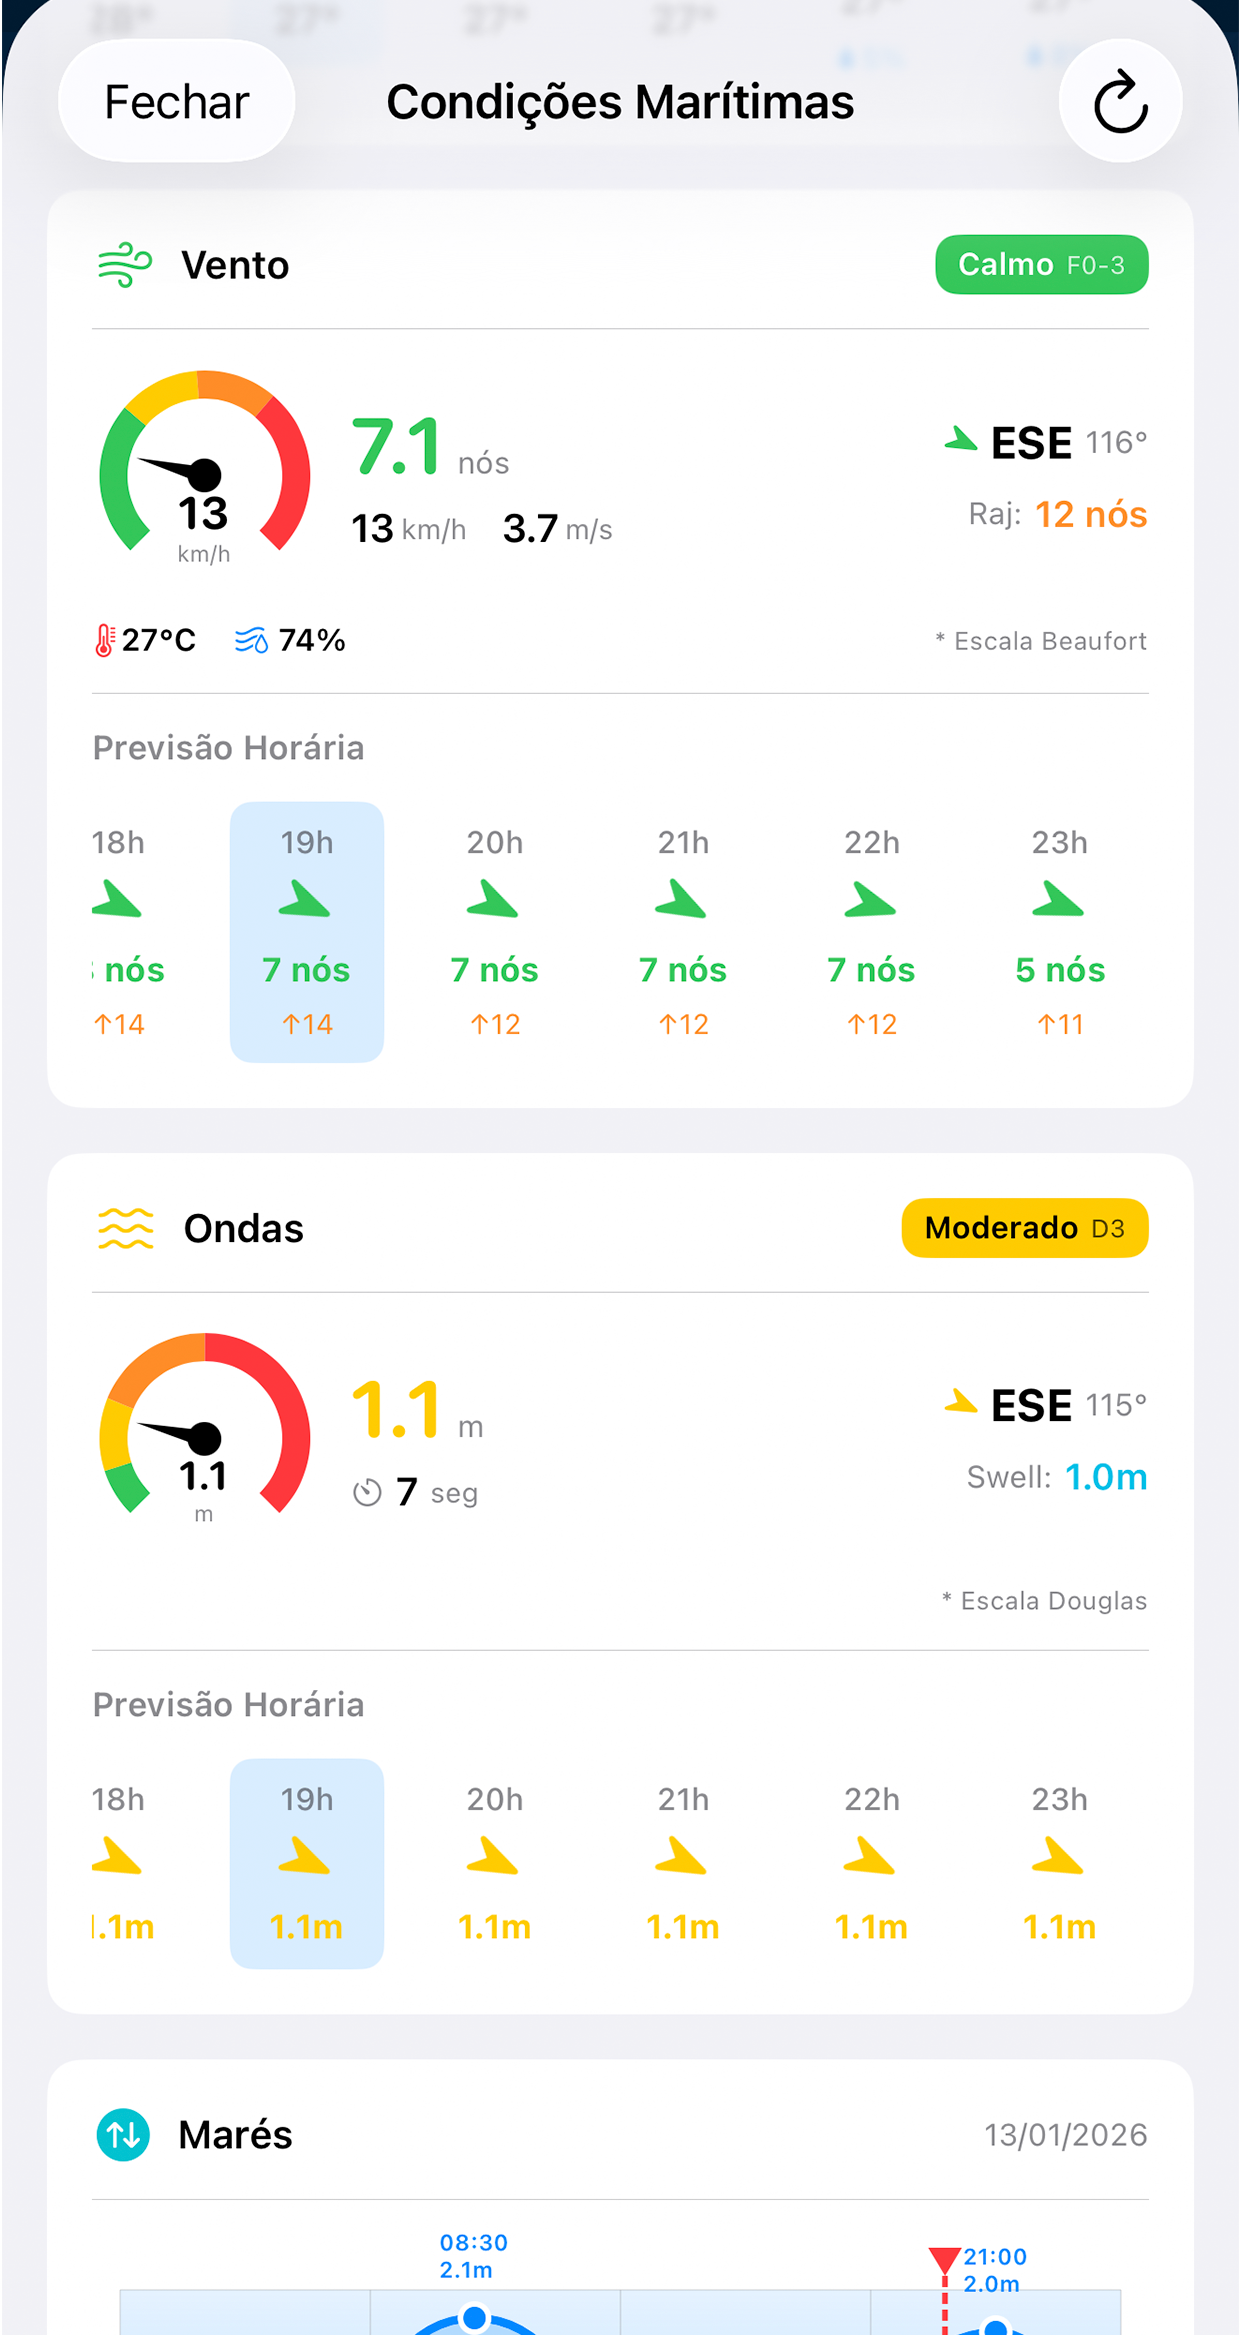The height and width of the screenshot is (2335, 1242).
Task: Tap the Calmo F0-3 badge
Action: [x=1041, y=265]
